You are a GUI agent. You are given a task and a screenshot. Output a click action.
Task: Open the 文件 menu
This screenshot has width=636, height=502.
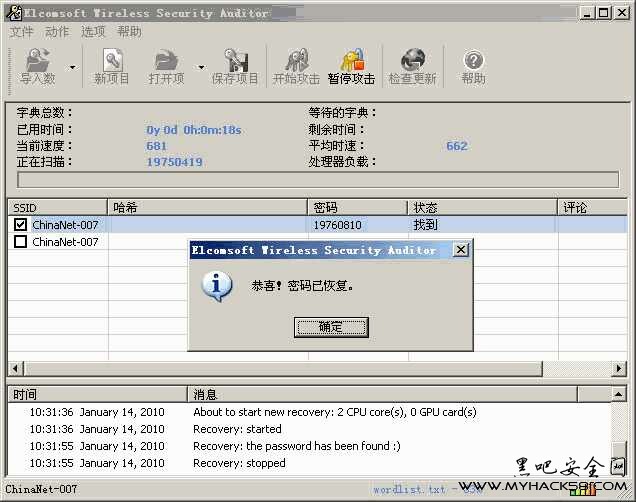[x=21, y=32]
